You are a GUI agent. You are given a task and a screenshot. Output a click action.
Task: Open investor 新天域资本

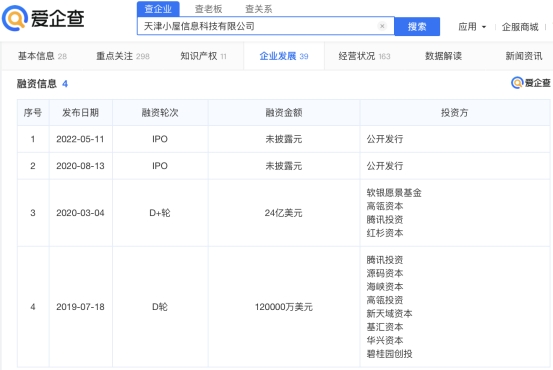click(389, 313)
